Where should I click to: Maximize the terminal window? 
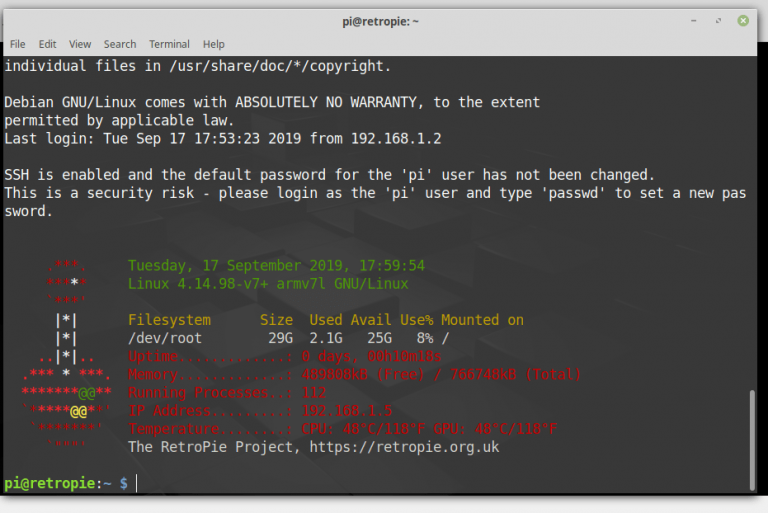click(x=718, y=20)
